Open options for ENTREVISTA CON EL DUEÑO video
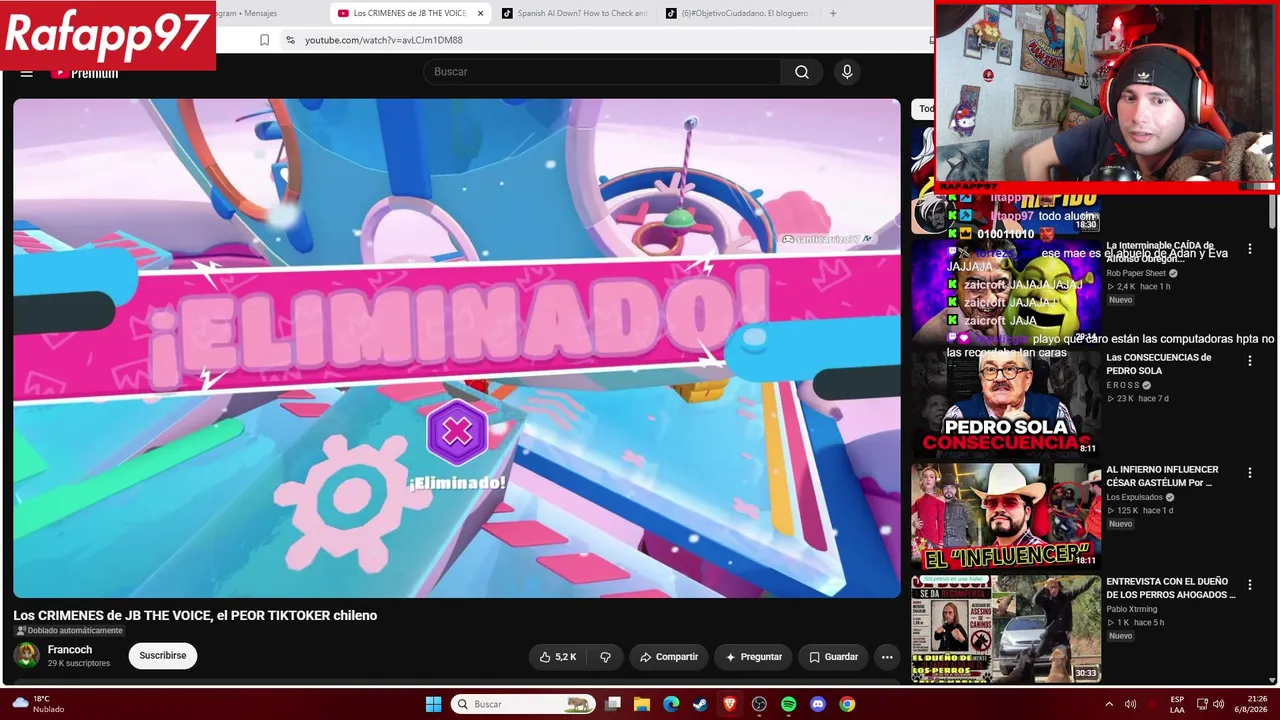Image resolution: width=1280 pixels, height=720 pixels. pyautogui.click(x=1249, y=585)
